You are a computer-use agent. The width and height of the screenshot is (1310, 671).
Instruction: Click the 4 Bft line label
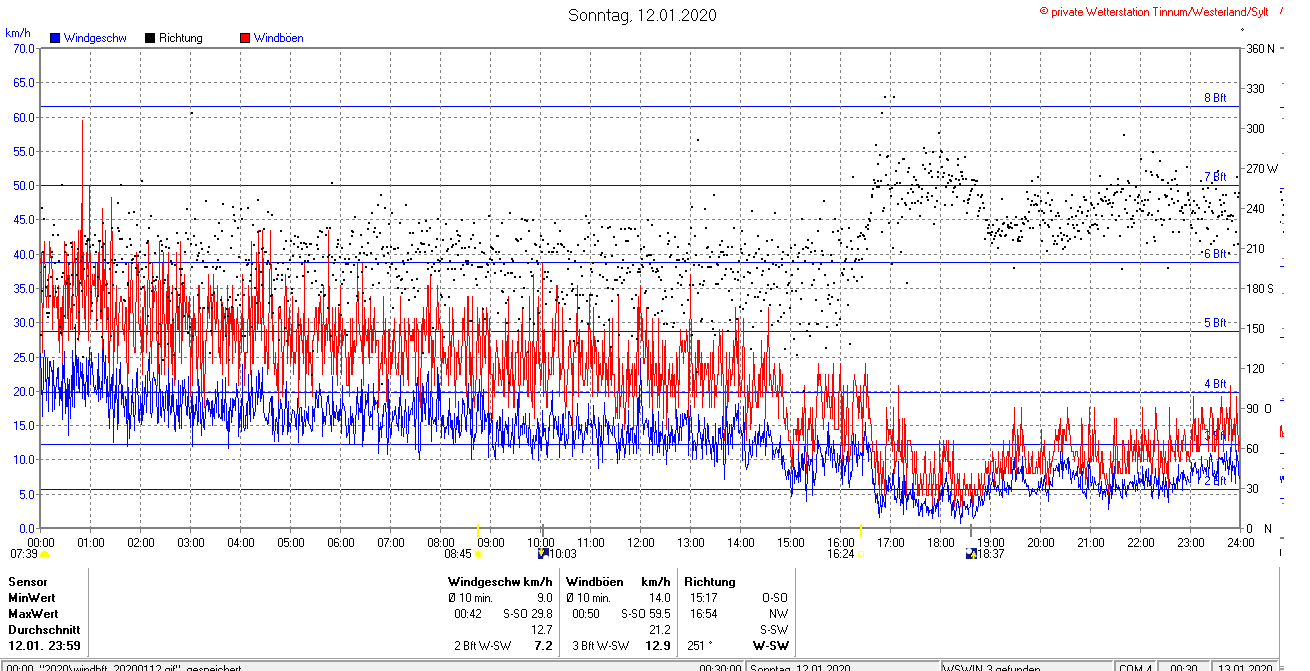click(x=1214, y=384)
